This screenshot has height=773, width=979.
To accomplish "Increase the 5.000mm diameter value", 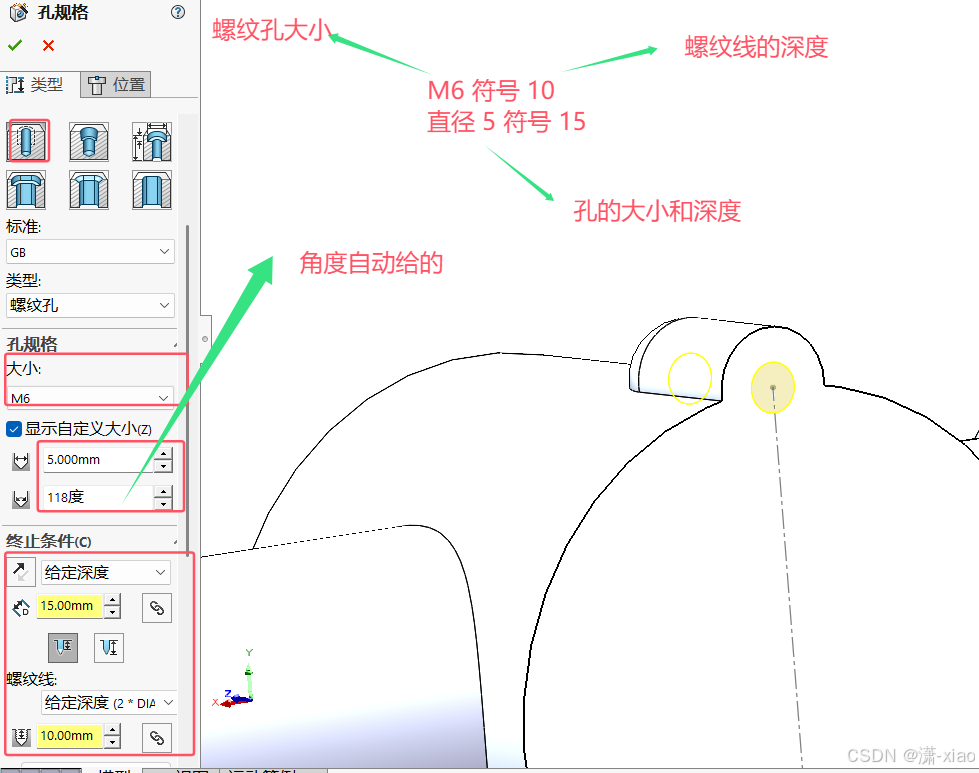I will point(163,454).
